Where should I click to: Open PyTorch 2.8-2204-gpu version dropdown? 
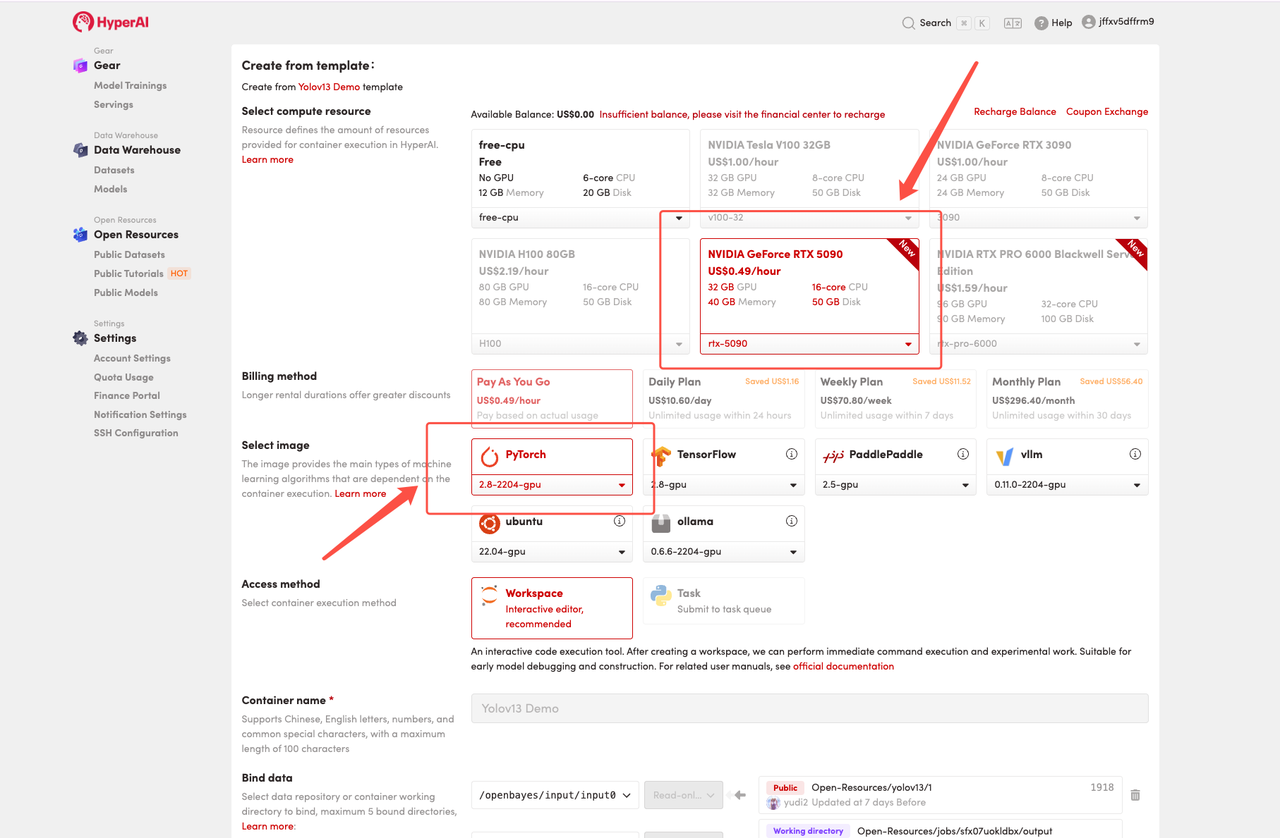pyautogui.click(x=552, y=484)
